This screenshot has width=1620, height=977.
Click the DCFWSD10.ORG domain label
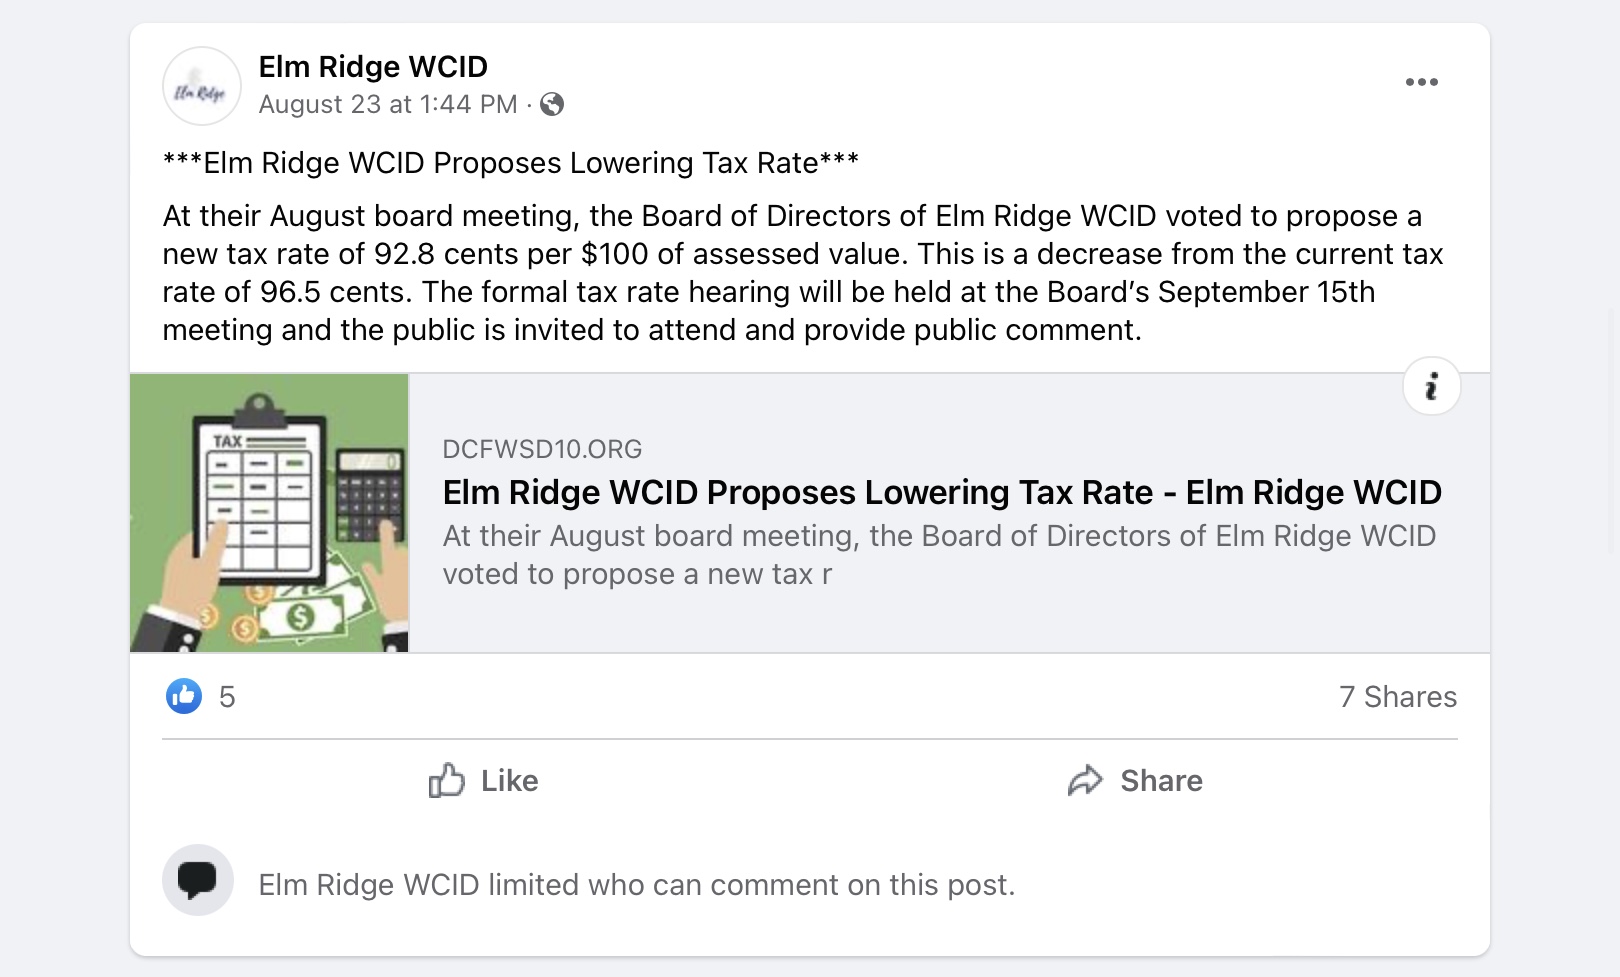tap(542, 449)
